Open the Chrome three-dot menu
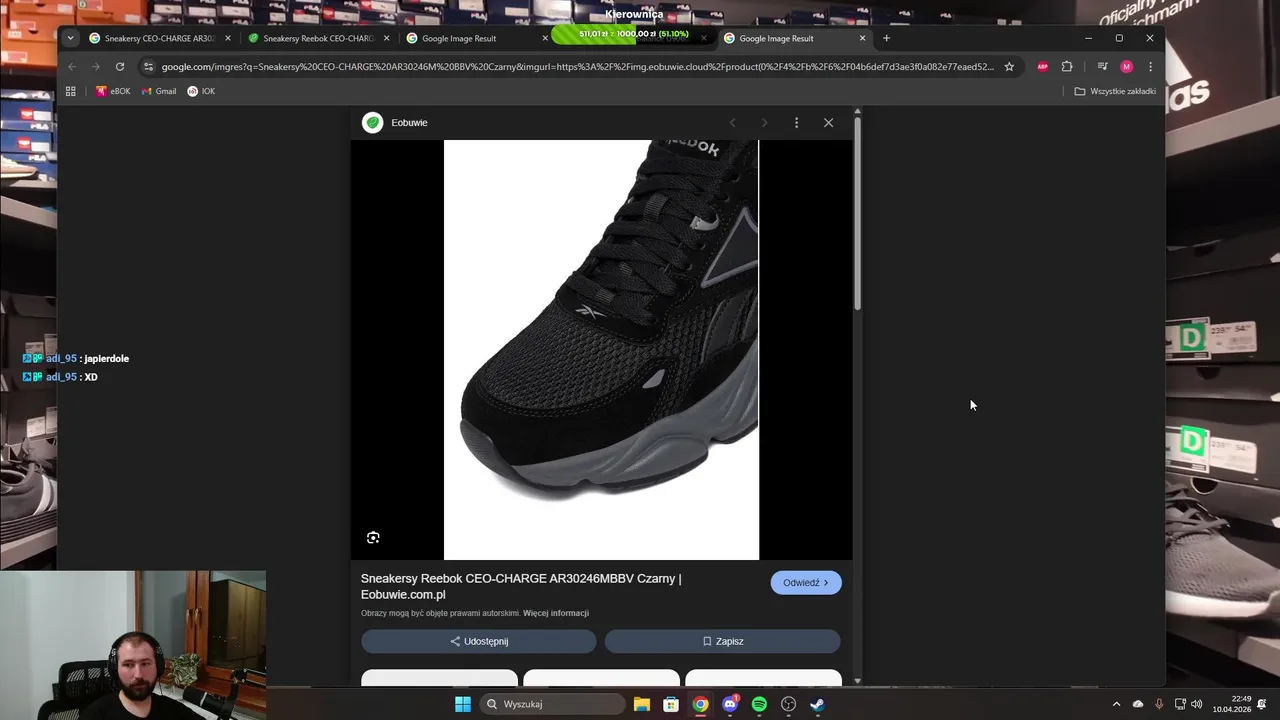The image size is (1280, 720). pos(1150,67)
